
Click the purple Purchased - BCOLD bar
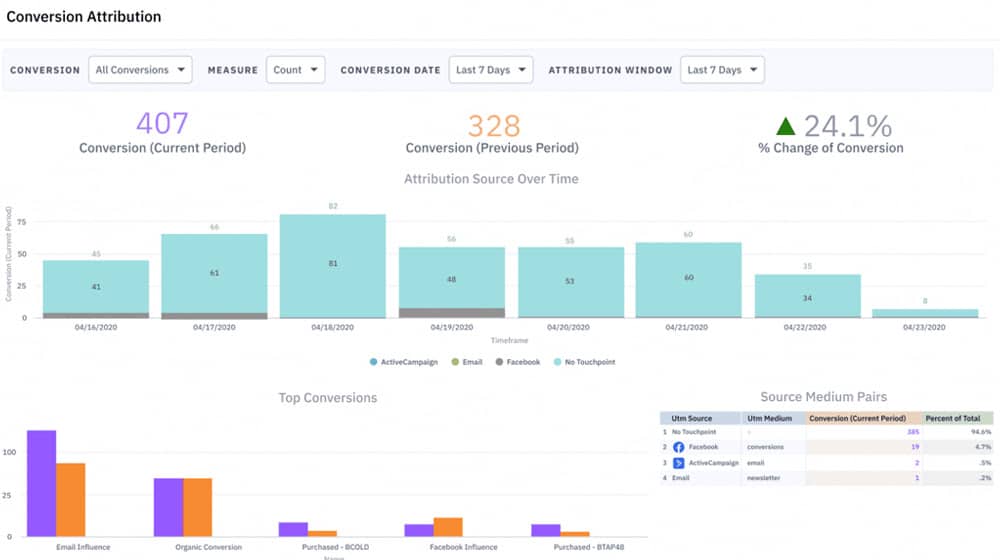(x=293, y=529)
